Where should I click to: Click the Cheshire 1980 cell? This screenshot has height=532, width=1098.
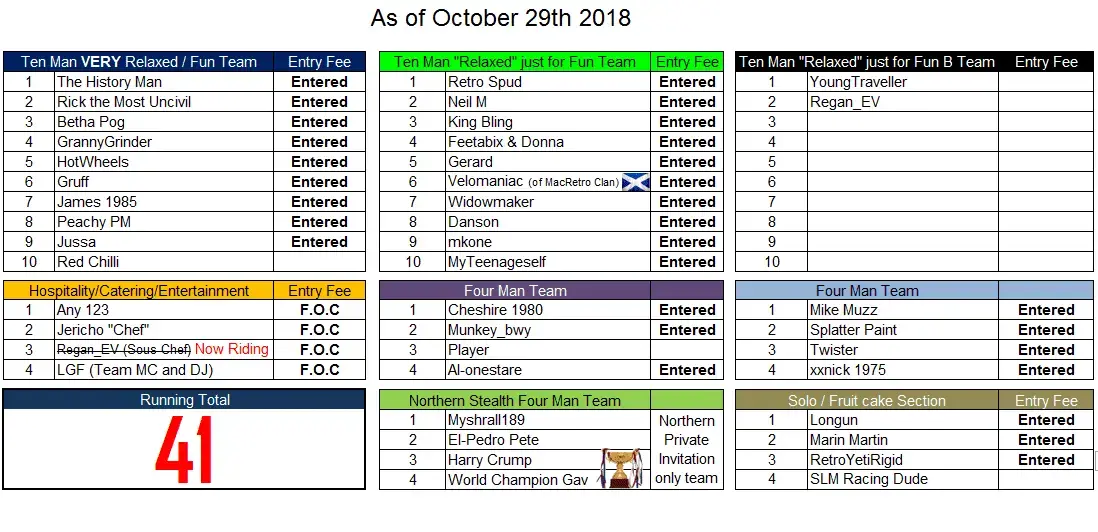click(548, 310)
